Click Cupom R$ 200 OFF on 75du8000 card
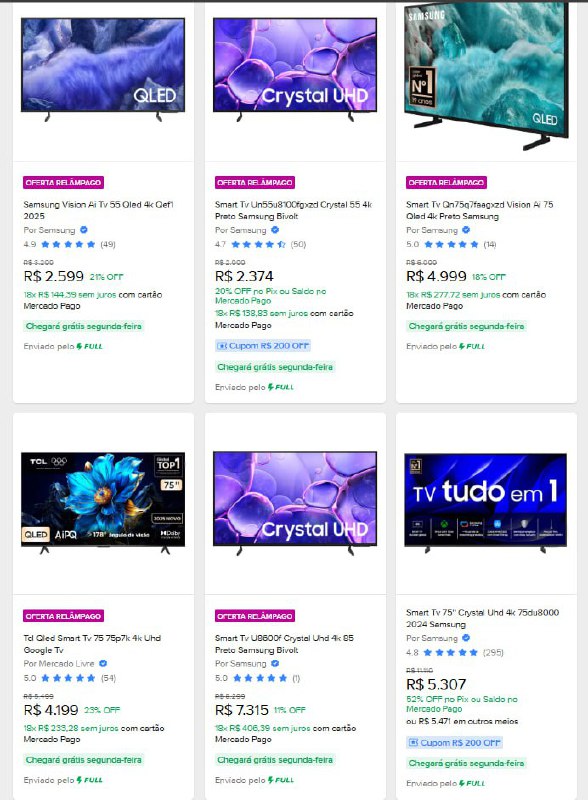Screen dimensions: 588x800 point(455,743)
